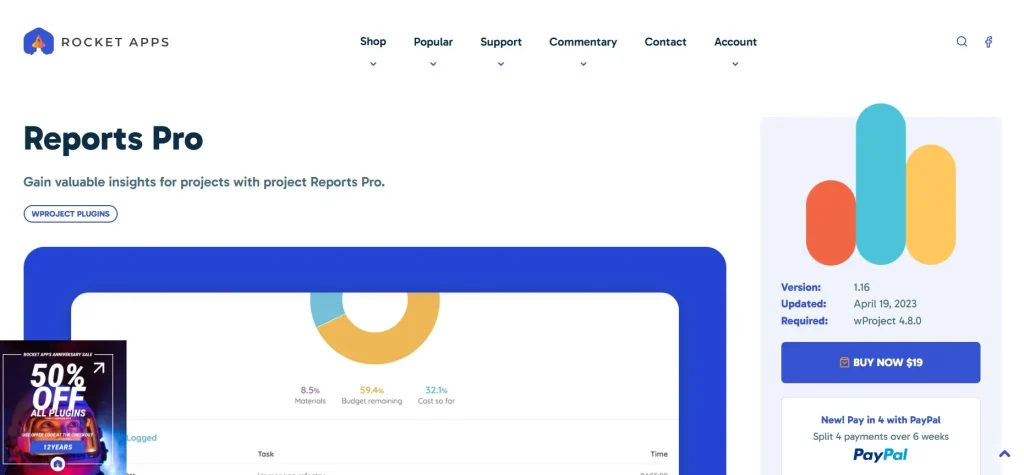Open the Account menu
Image resolution: width=1024 pixels, height=475 pixels.
[x=735, y=42]
